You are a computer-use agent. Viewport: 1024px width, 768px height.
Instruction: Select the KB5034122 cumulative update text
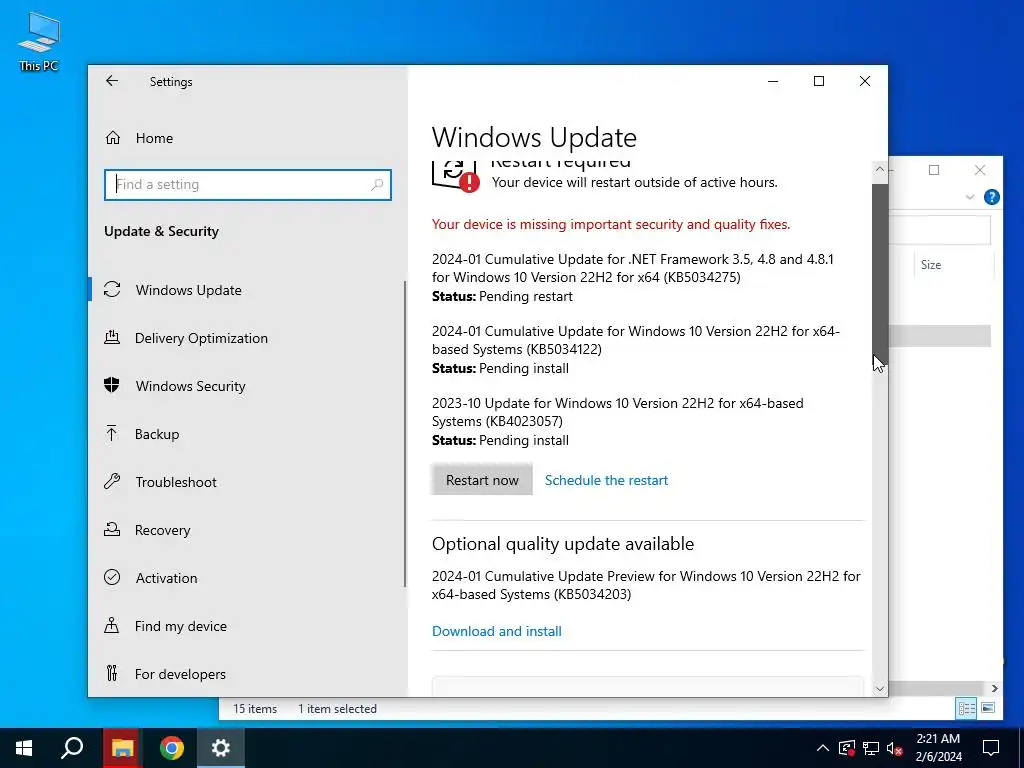[x=635, y=340]
